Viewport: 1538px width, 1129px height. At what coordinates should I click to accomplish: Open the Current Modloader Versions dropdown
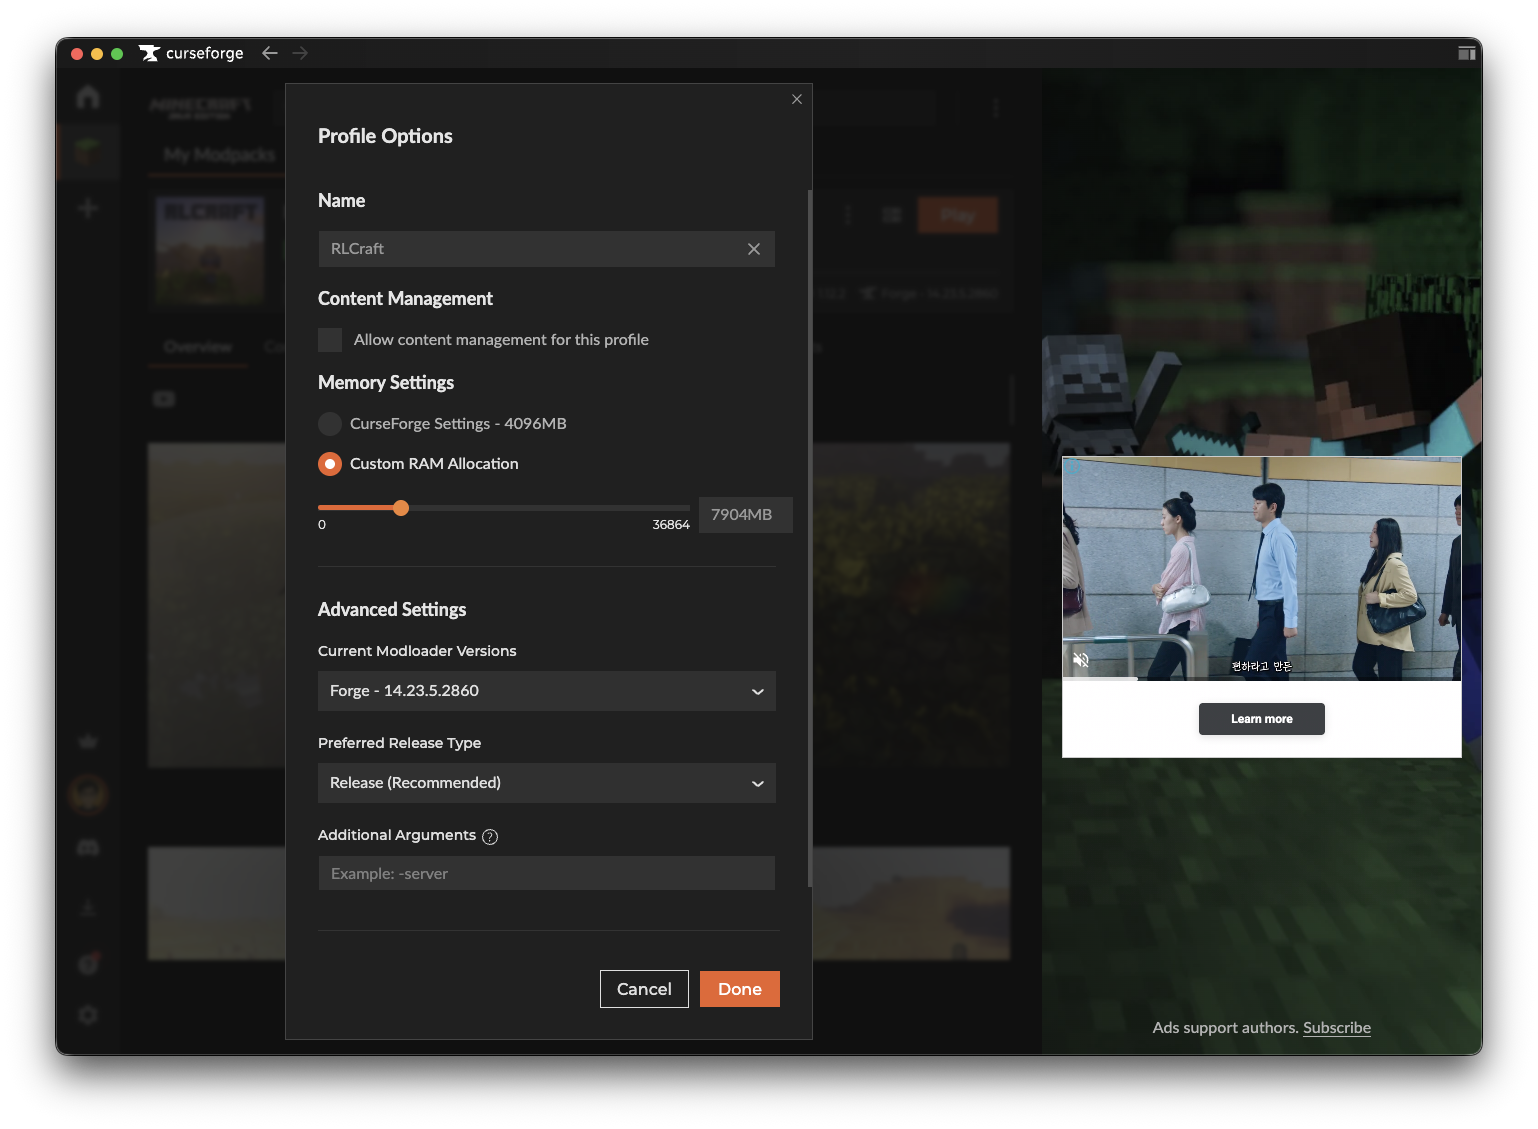click(547, 691)
